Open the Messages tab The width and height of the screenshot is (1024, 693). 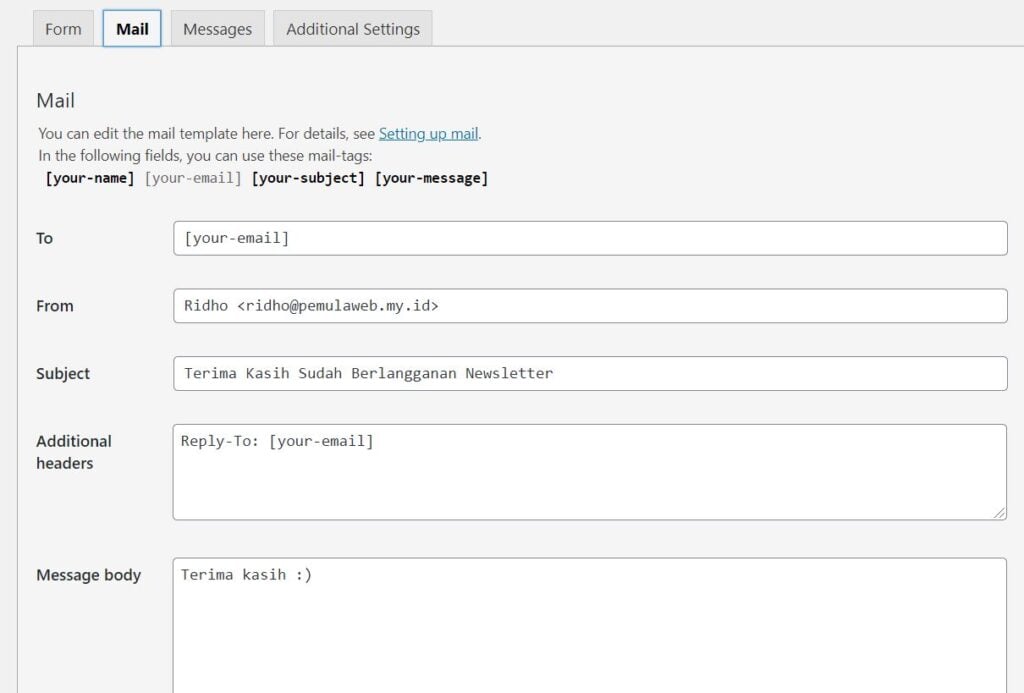217,29
